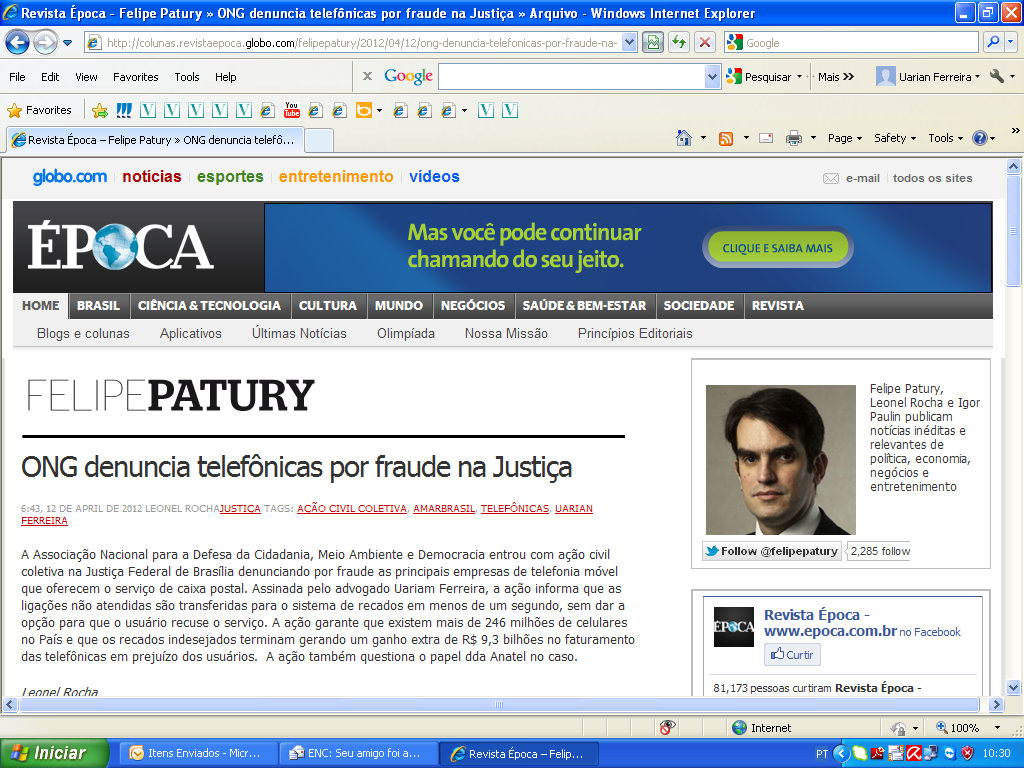Viewport: 1024px width, 768px height.
Task: Stop loading with the red X icon
Action: point(705,43)
